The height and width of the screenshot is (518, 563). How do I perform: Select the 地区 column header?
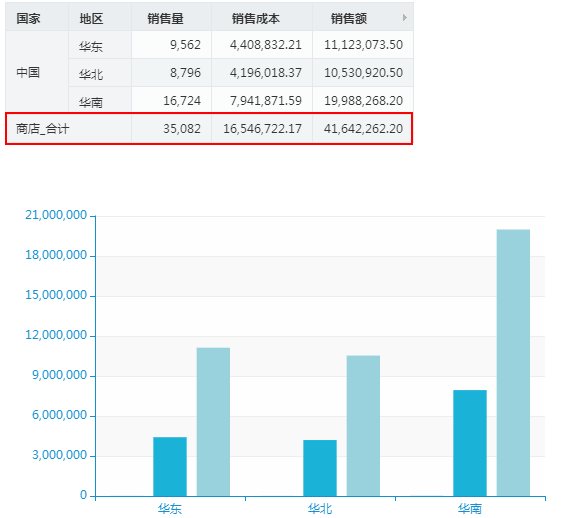pos(100,18)
